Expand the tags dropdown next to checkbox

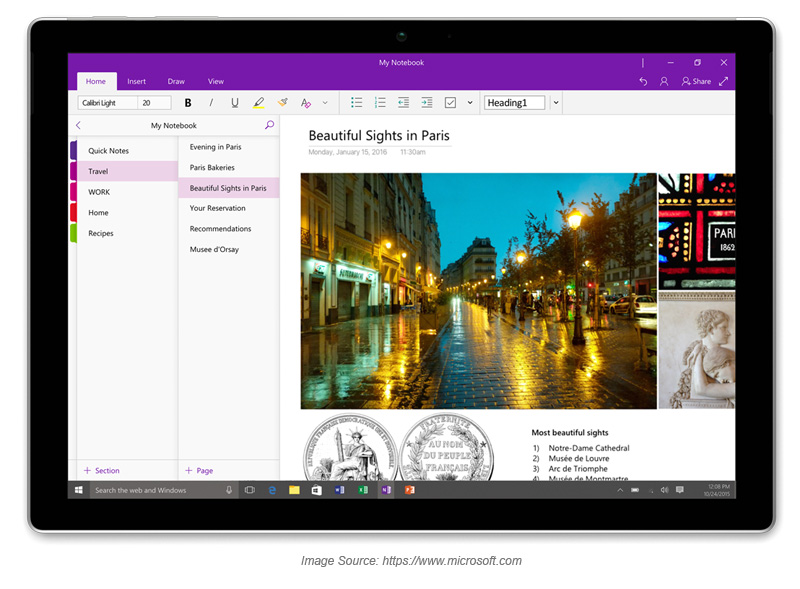(x=470, y=103)
